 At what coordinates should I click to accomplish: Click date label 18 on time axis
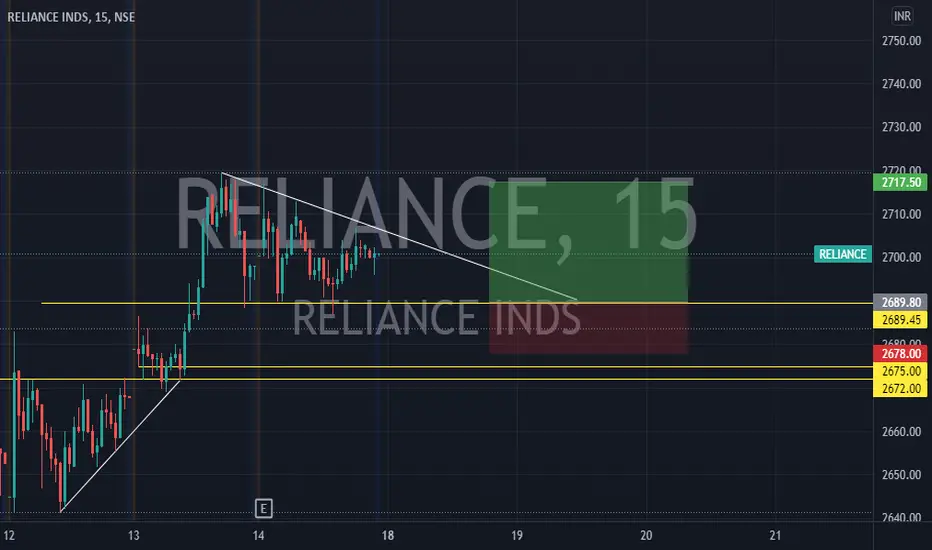[x=388, y=535]
